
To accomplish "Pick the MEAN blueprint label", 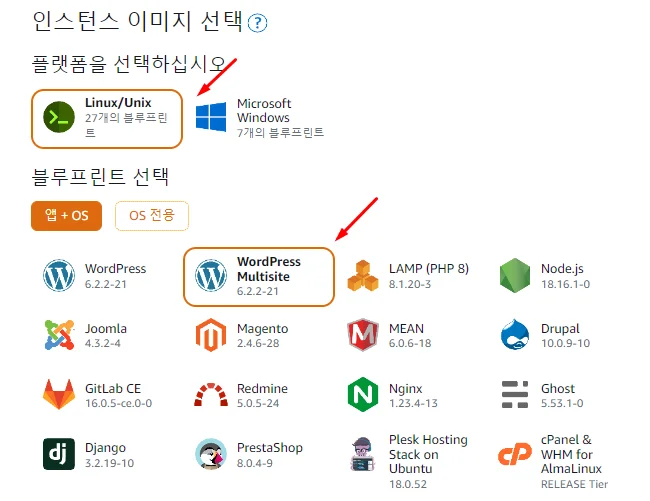I will (406, 329).
